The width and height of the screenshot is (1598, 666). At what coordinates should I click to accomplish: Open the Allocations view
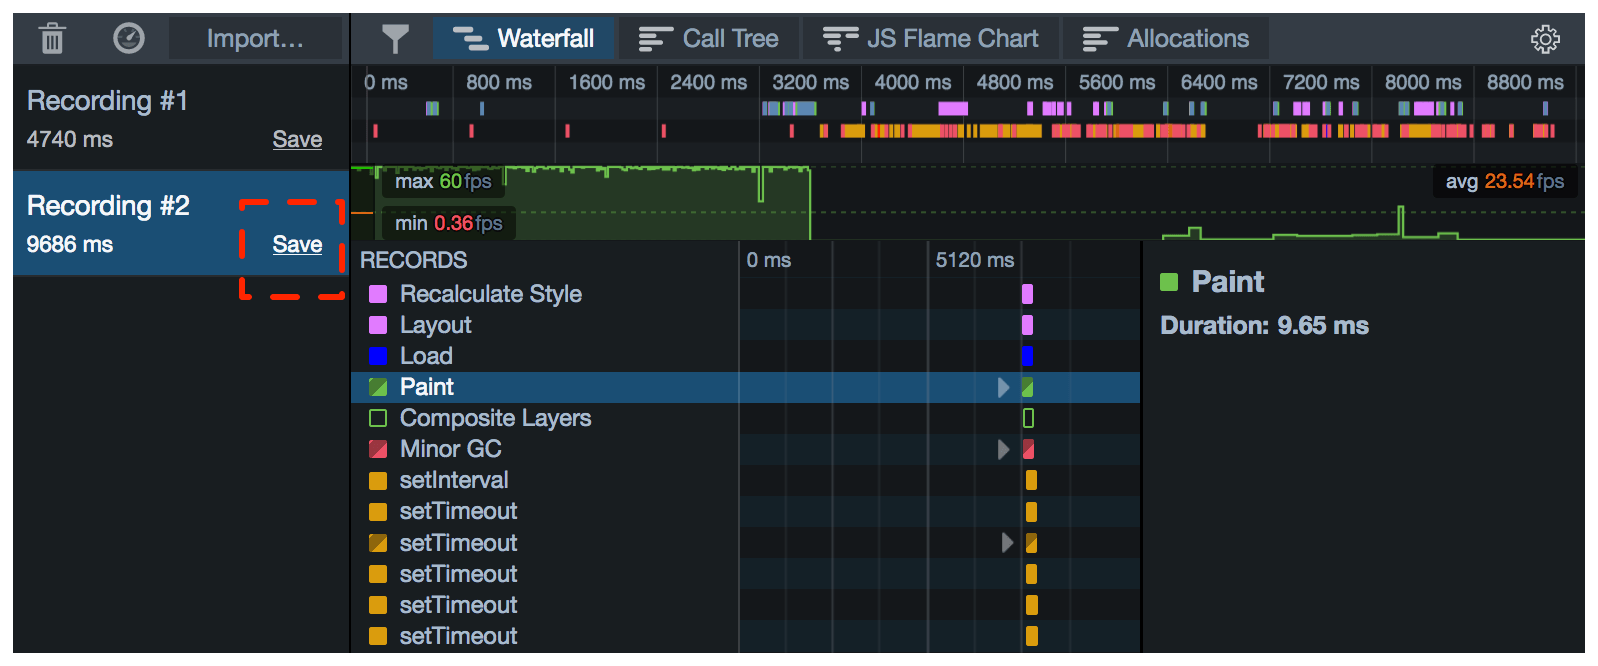tap(1166, 39)
